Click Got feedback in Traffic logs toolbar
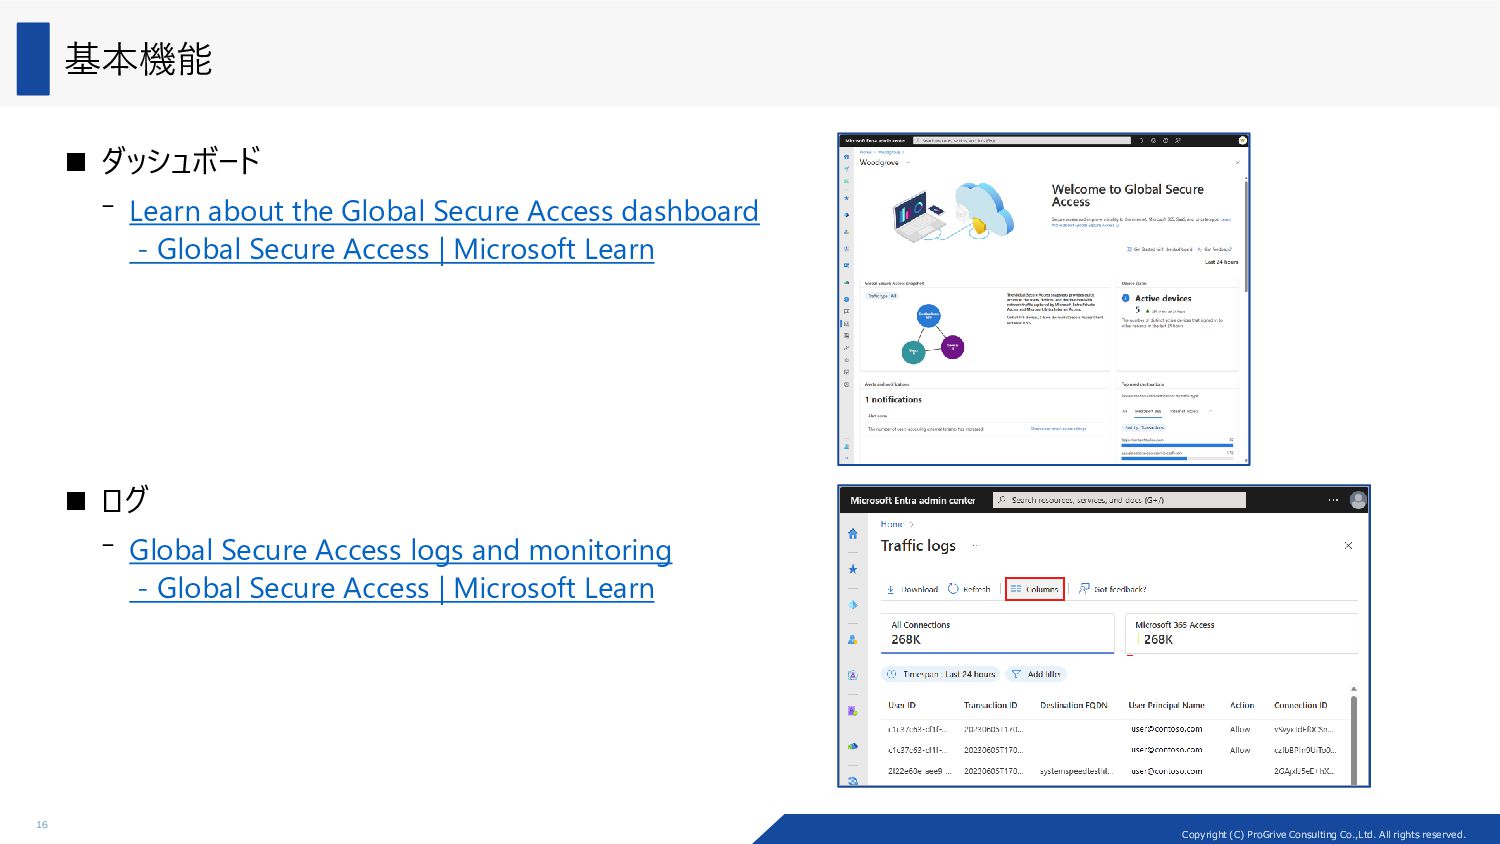 [x=1112, y=589]
